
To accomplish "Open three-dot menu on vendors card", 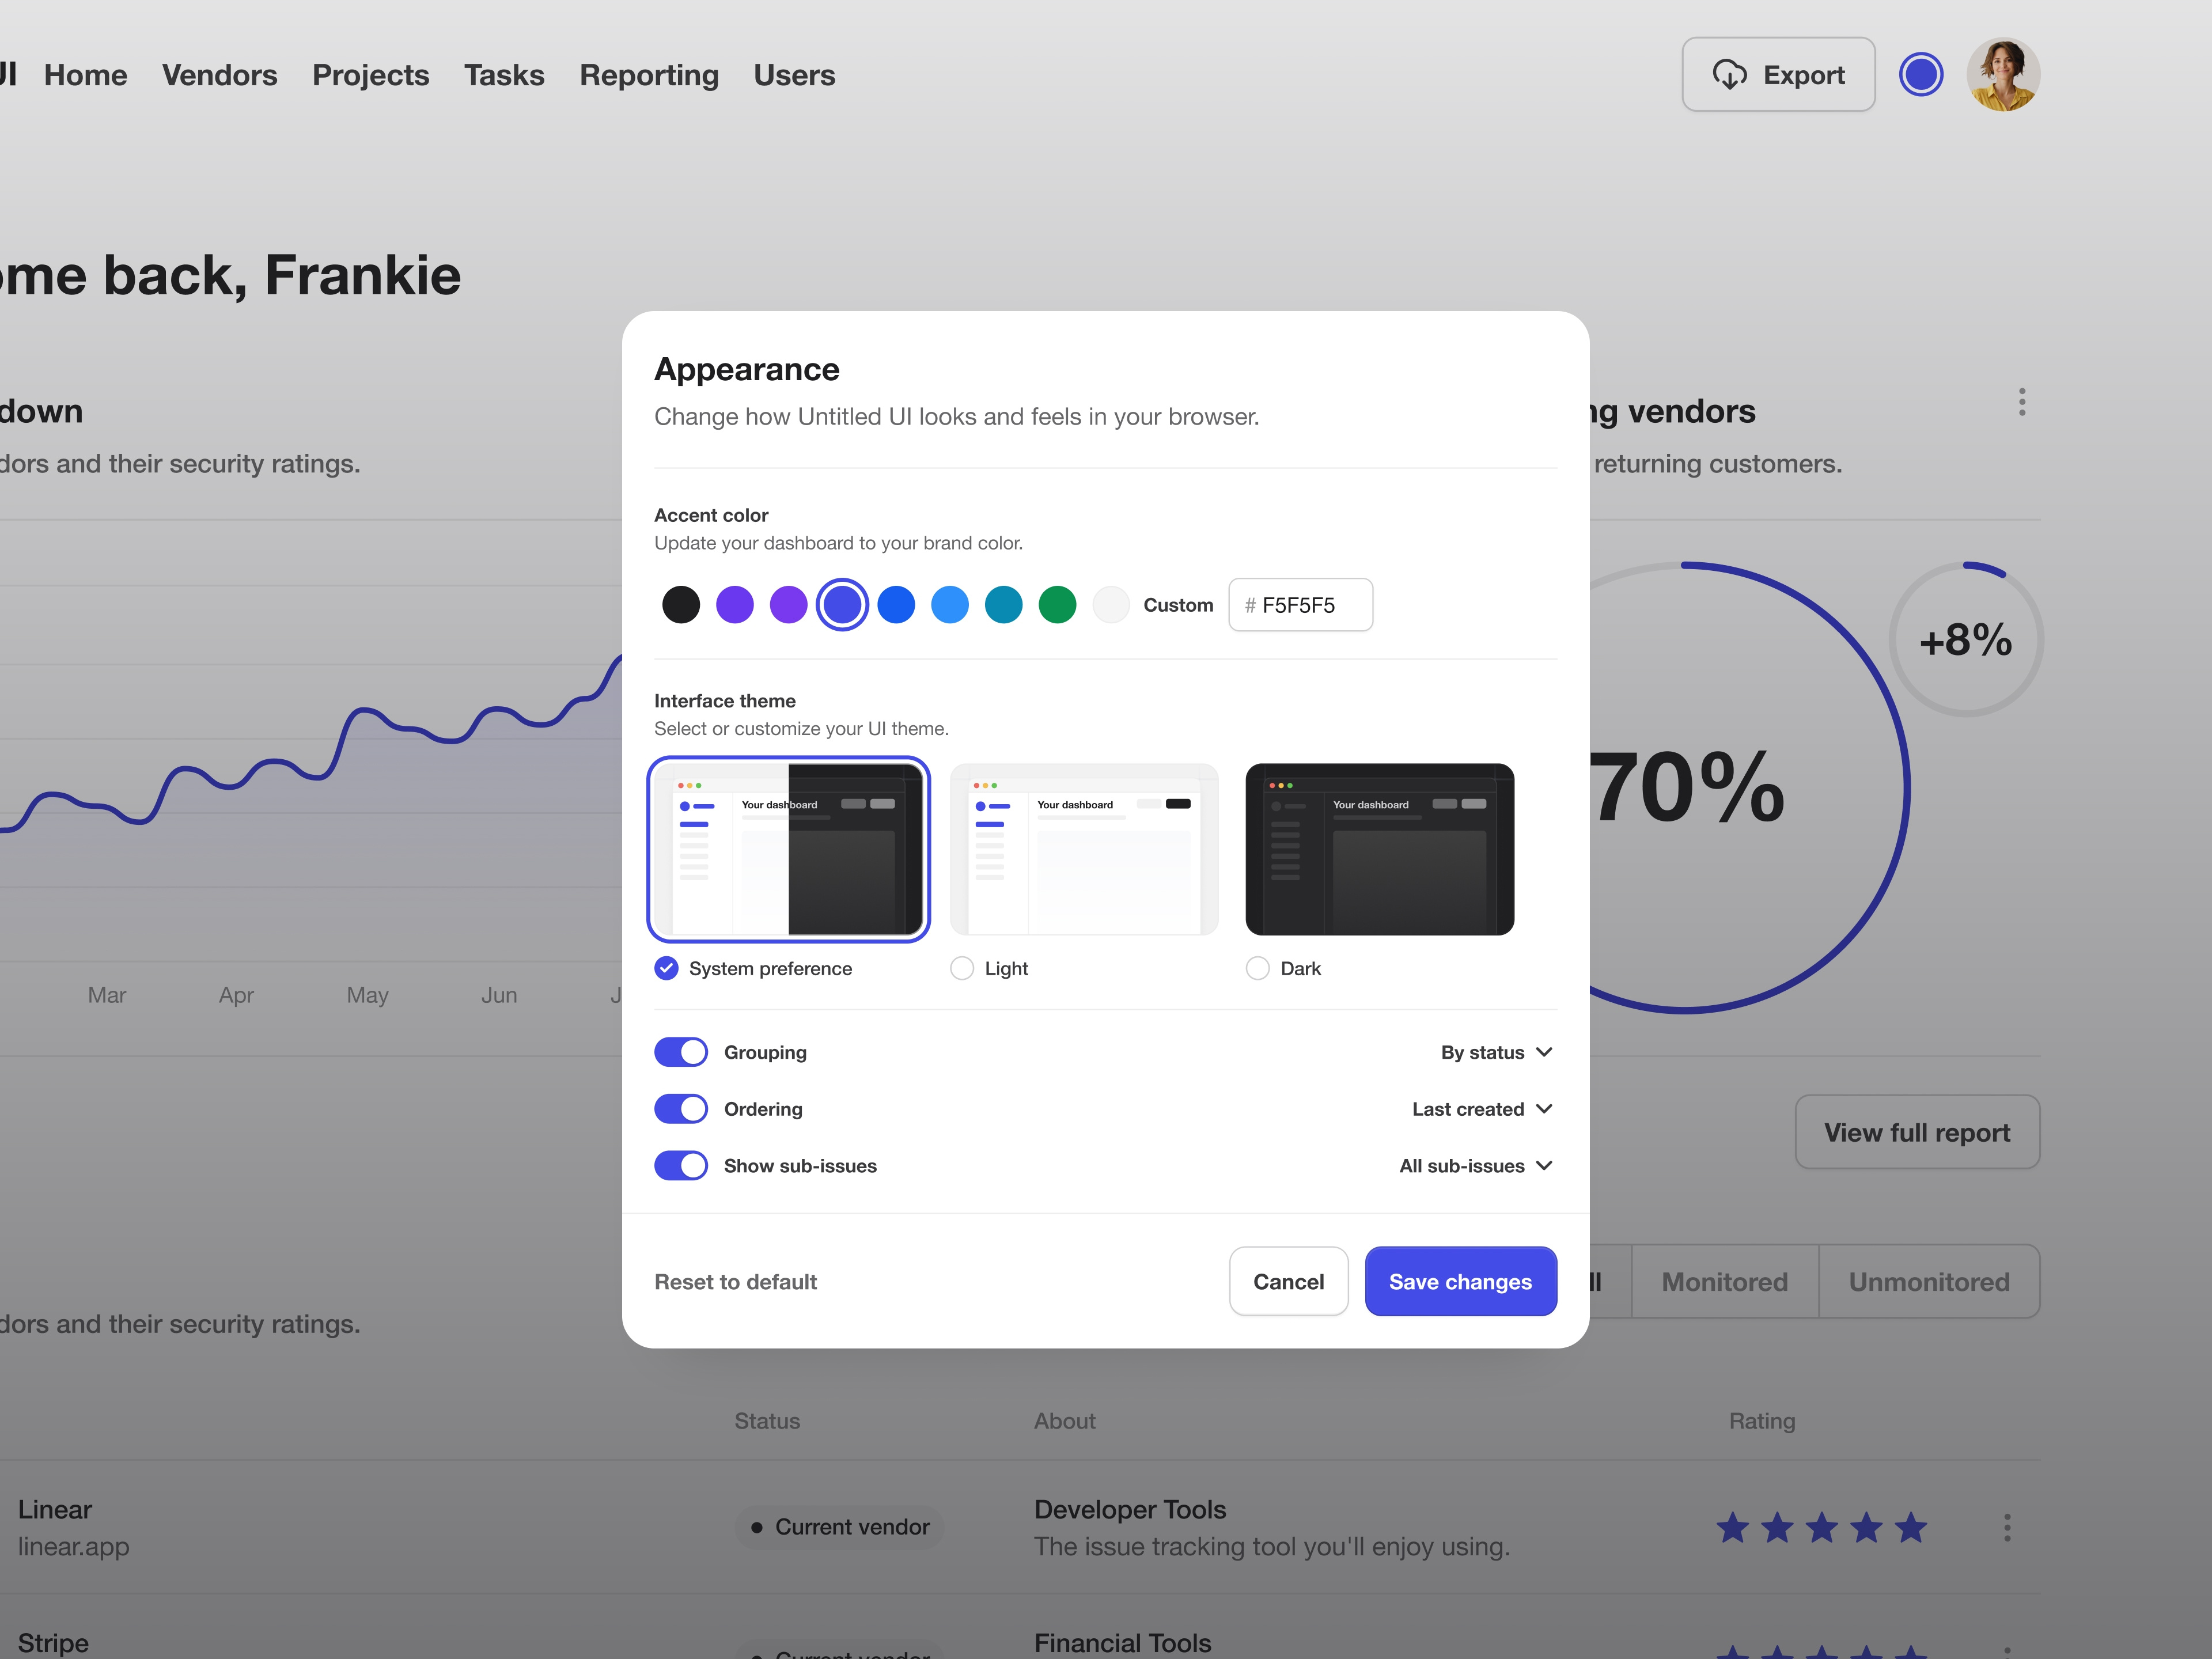I will (x=2021, y=402).
